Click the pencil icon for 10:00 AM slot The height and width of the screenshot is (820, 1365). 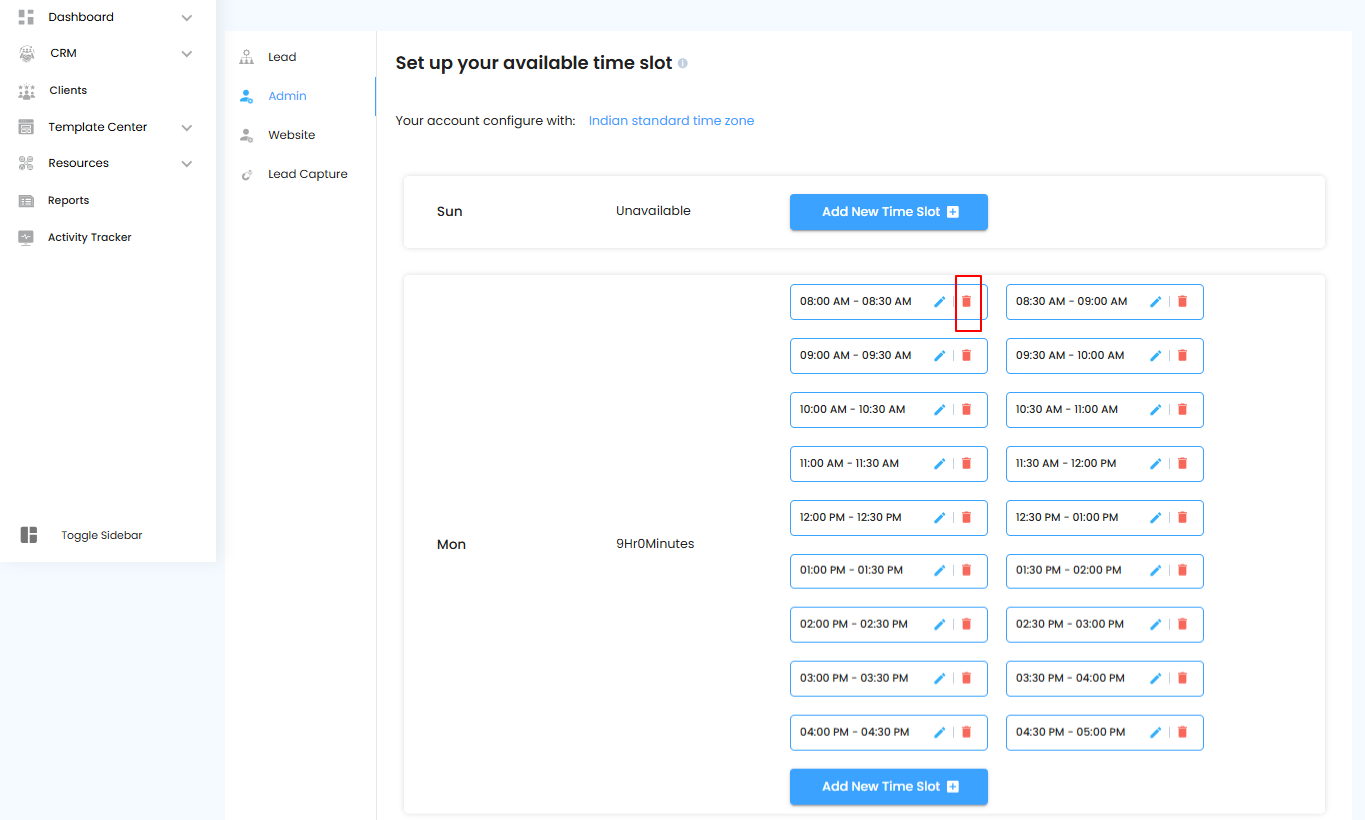tap(939, 409)
